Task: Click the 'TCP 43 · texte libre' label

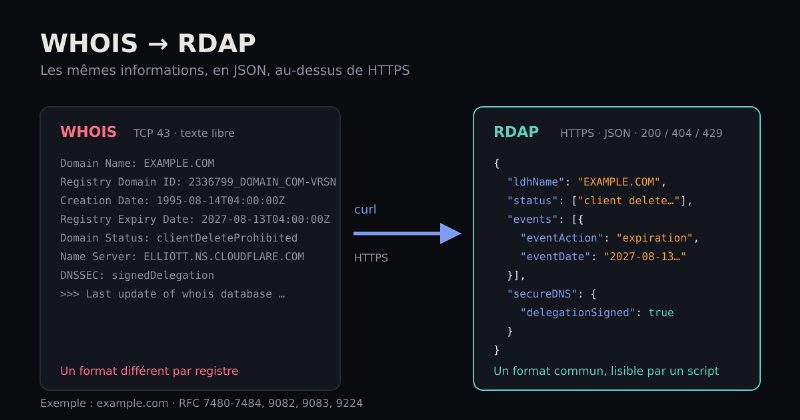Action: point(184,133)
